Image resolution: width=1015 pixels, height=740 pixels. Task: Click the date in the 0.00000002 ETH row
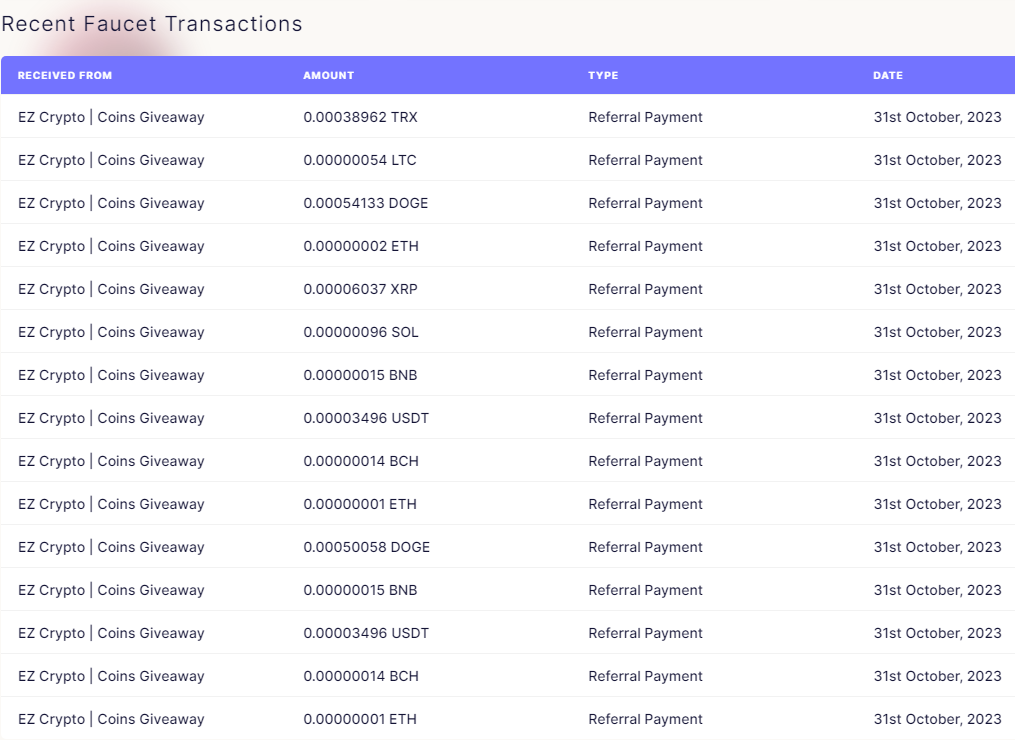tap(937, 246)
